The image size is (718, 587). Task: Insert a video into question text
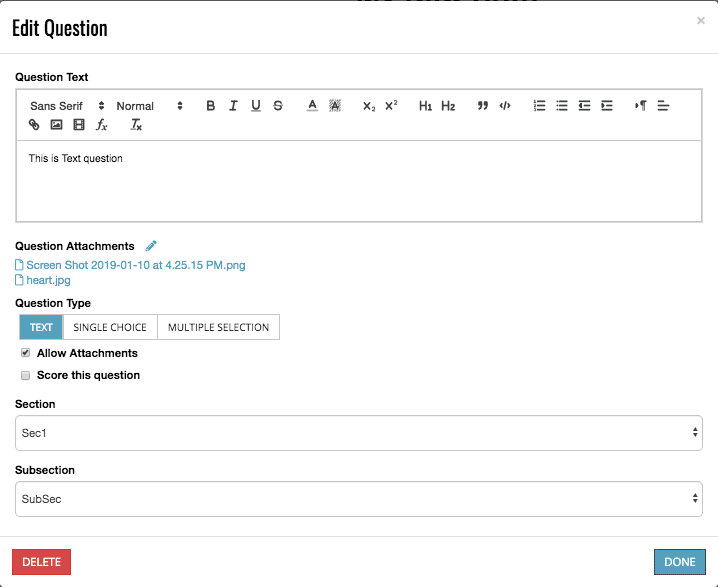pos(79,125)
